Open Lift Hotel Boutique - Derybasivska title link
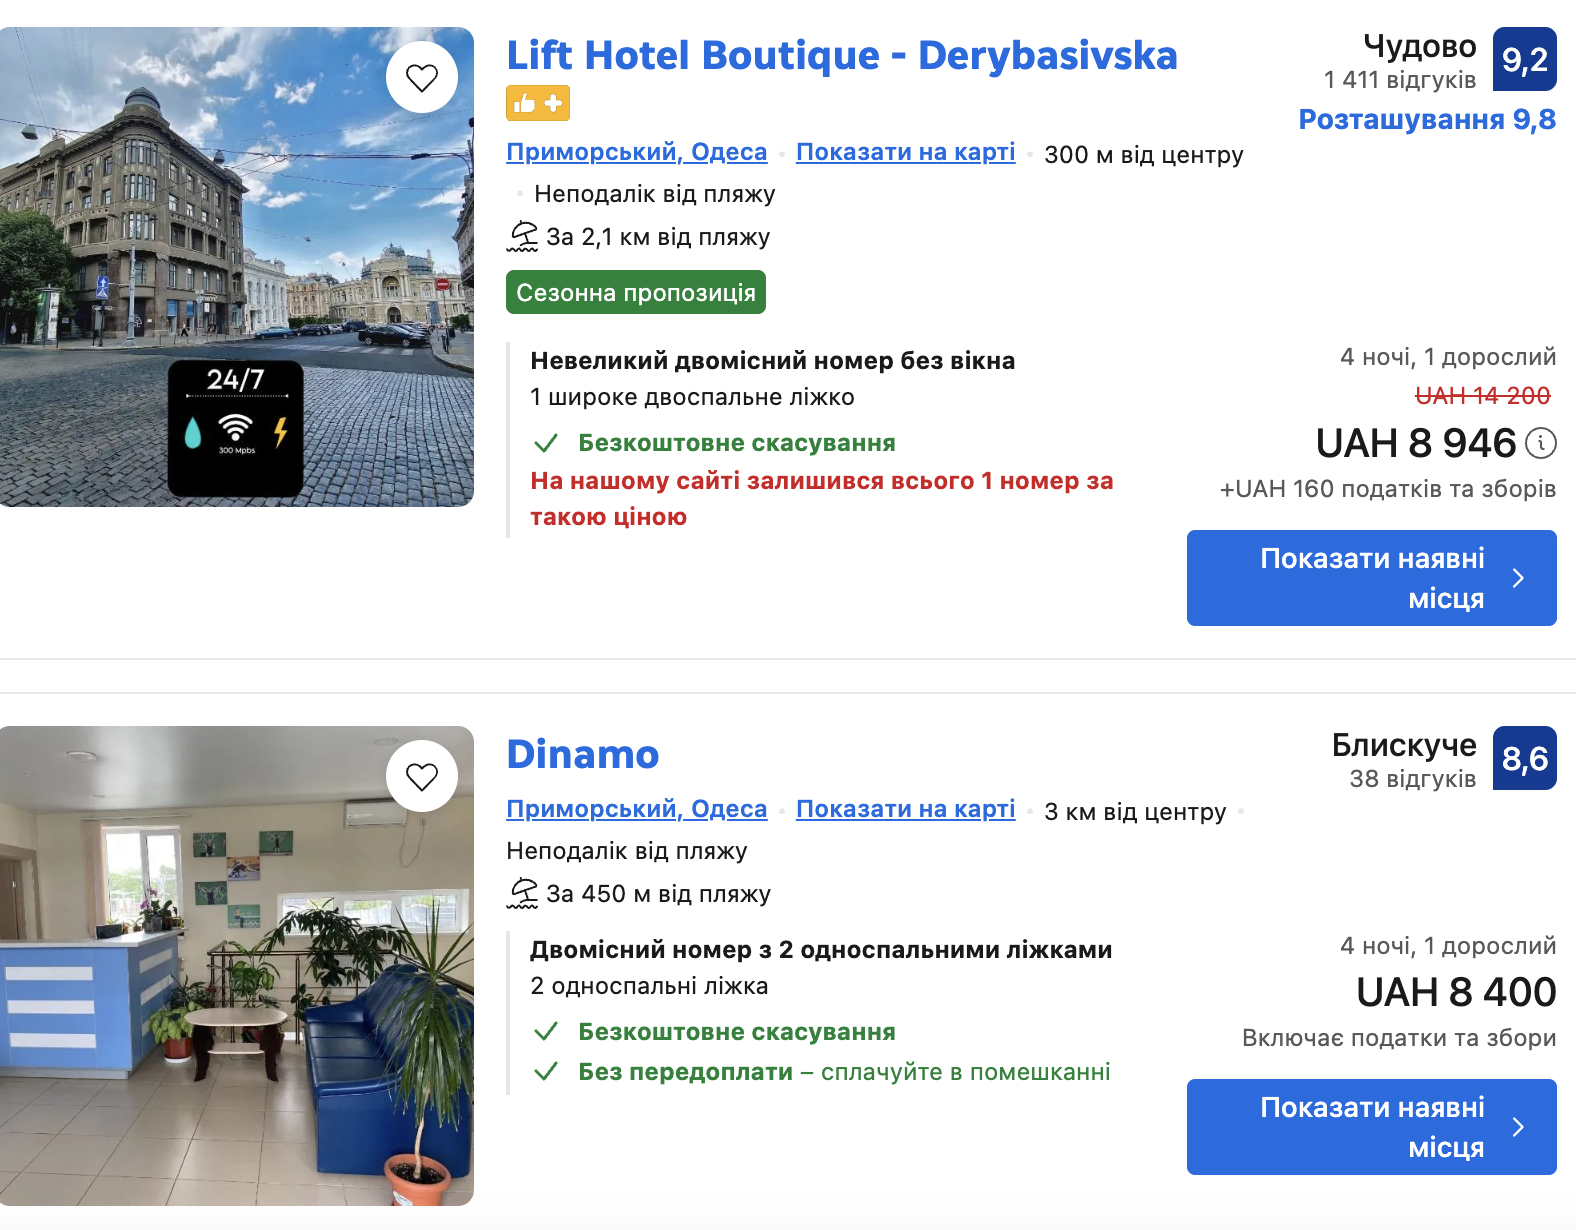The height and width of the screenshot is (1230, 1576). pyautogui.click(x=841, y=56)
